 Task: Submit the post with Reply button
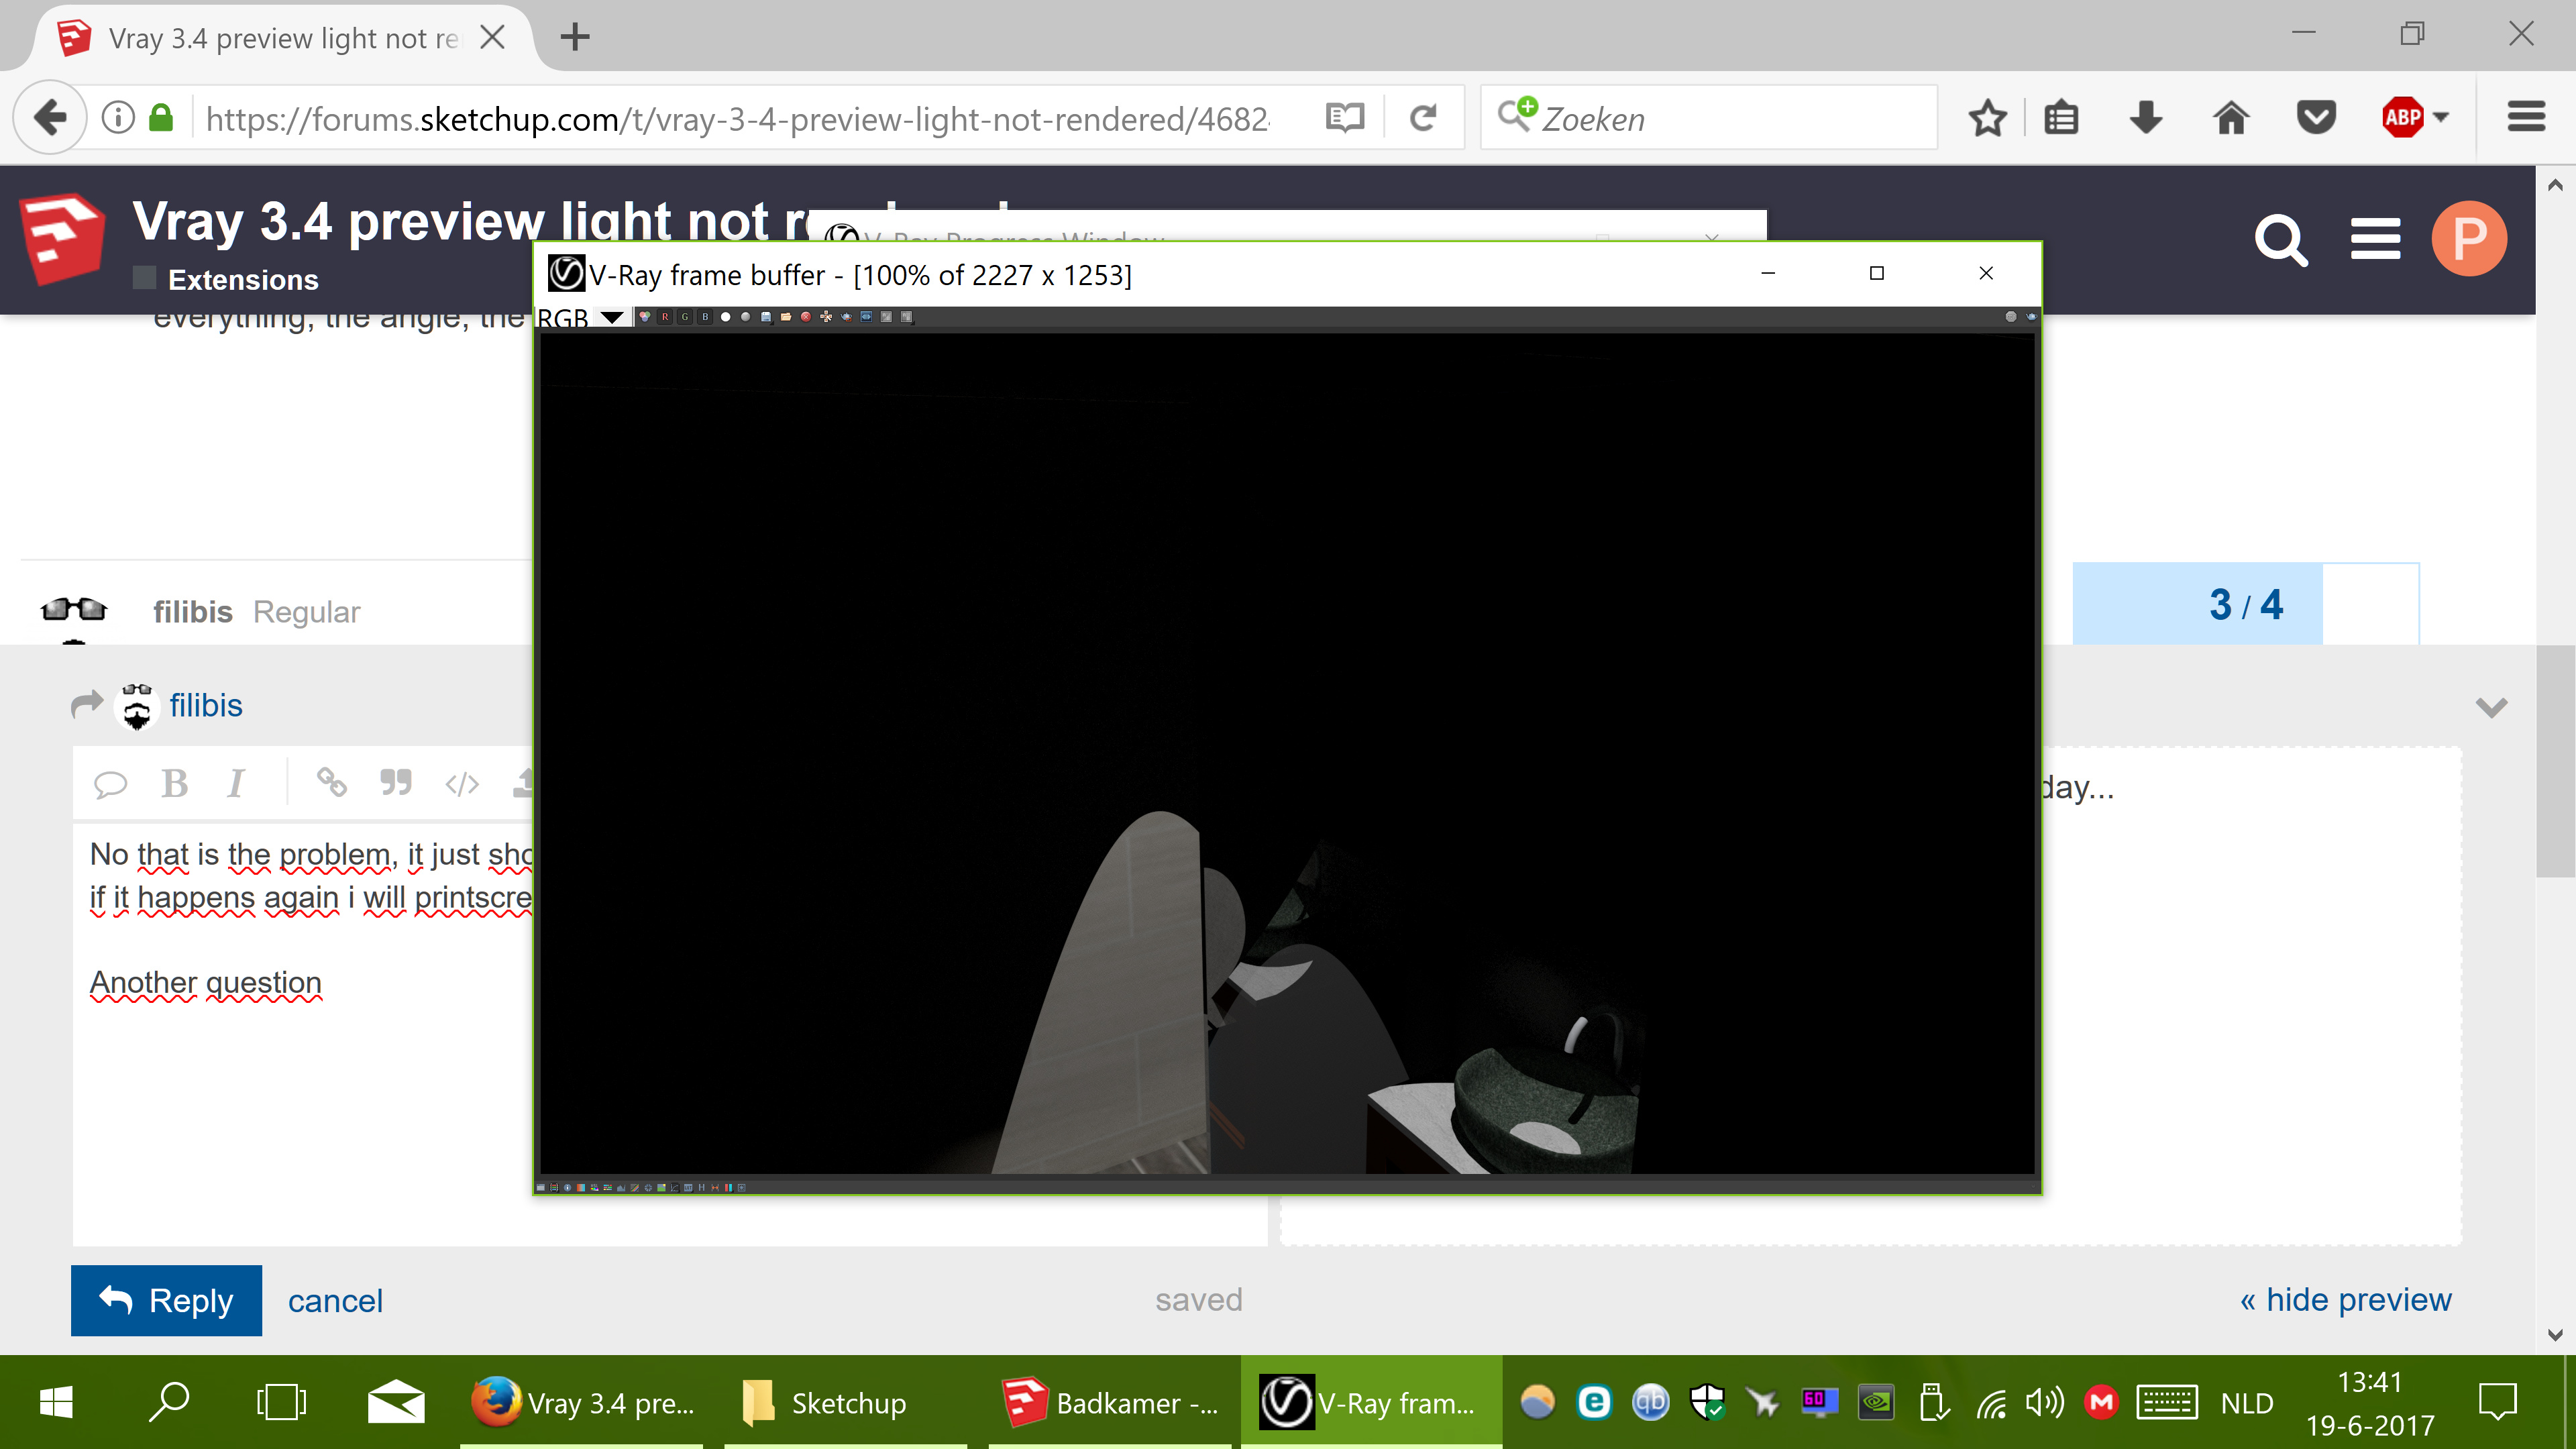pos(166,1300)
